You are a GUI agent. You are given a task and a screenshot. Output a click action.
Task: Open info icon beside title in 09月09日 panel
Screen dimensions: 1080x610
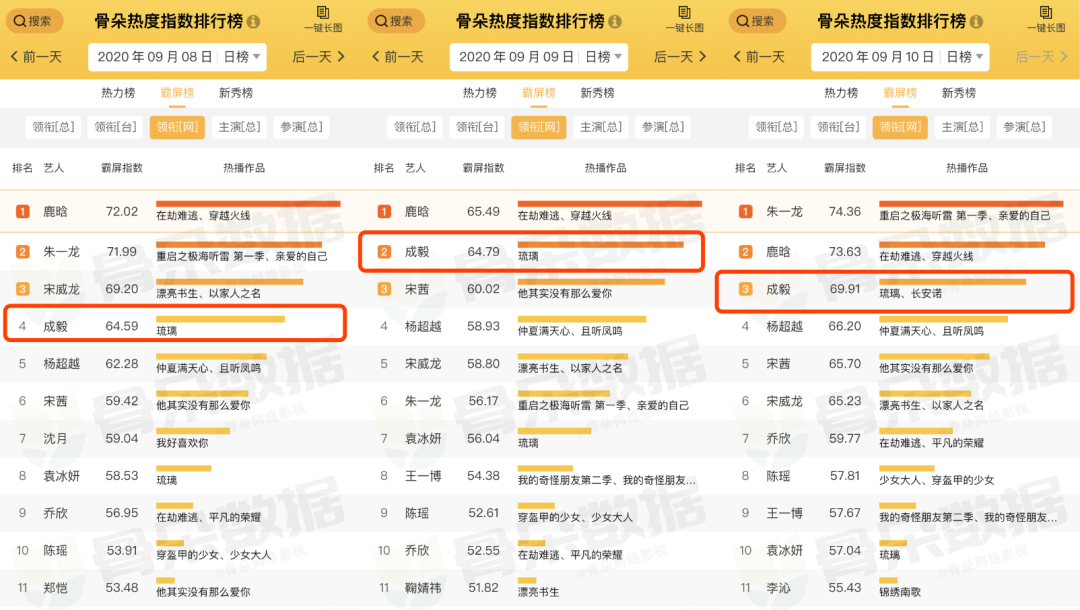click(x=615, y=21)
